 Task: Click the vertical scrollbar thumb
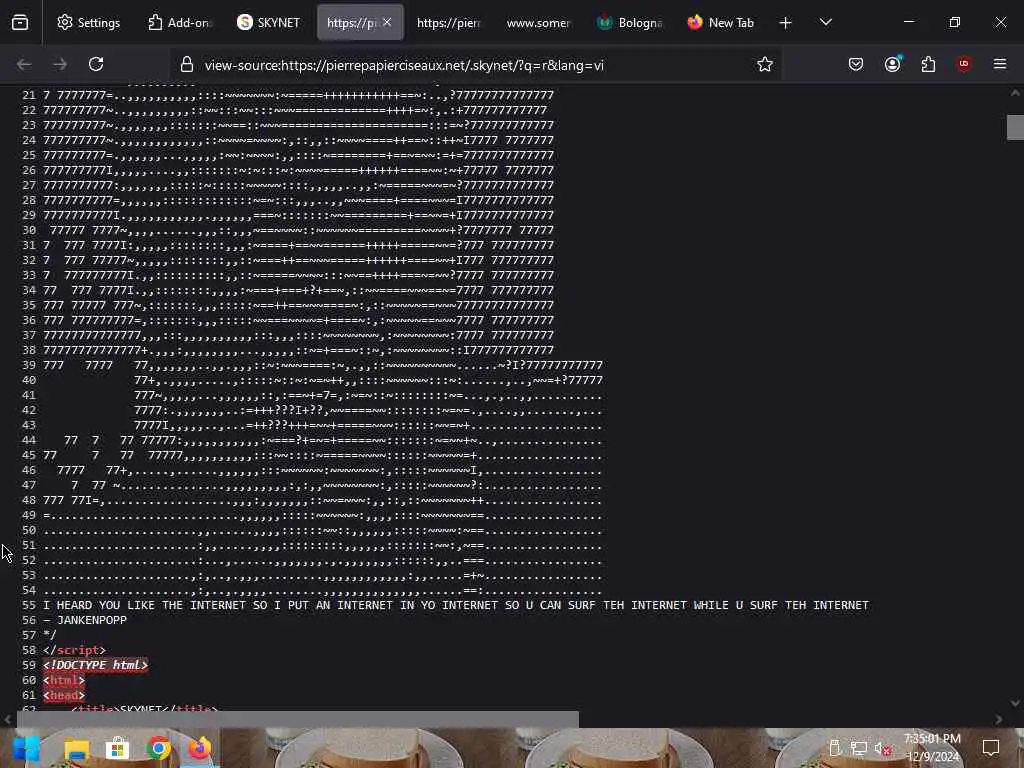click(1015, 127)
